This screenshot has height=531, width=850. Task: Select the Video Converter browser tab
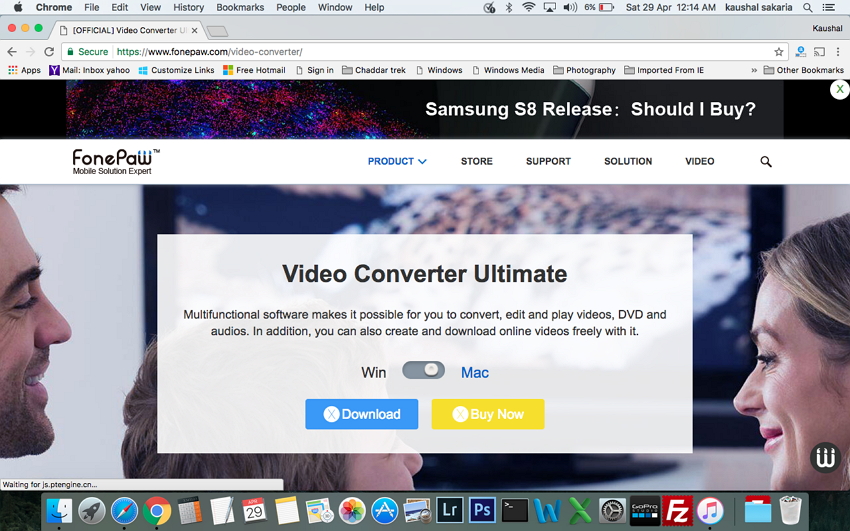coord(128,30)
